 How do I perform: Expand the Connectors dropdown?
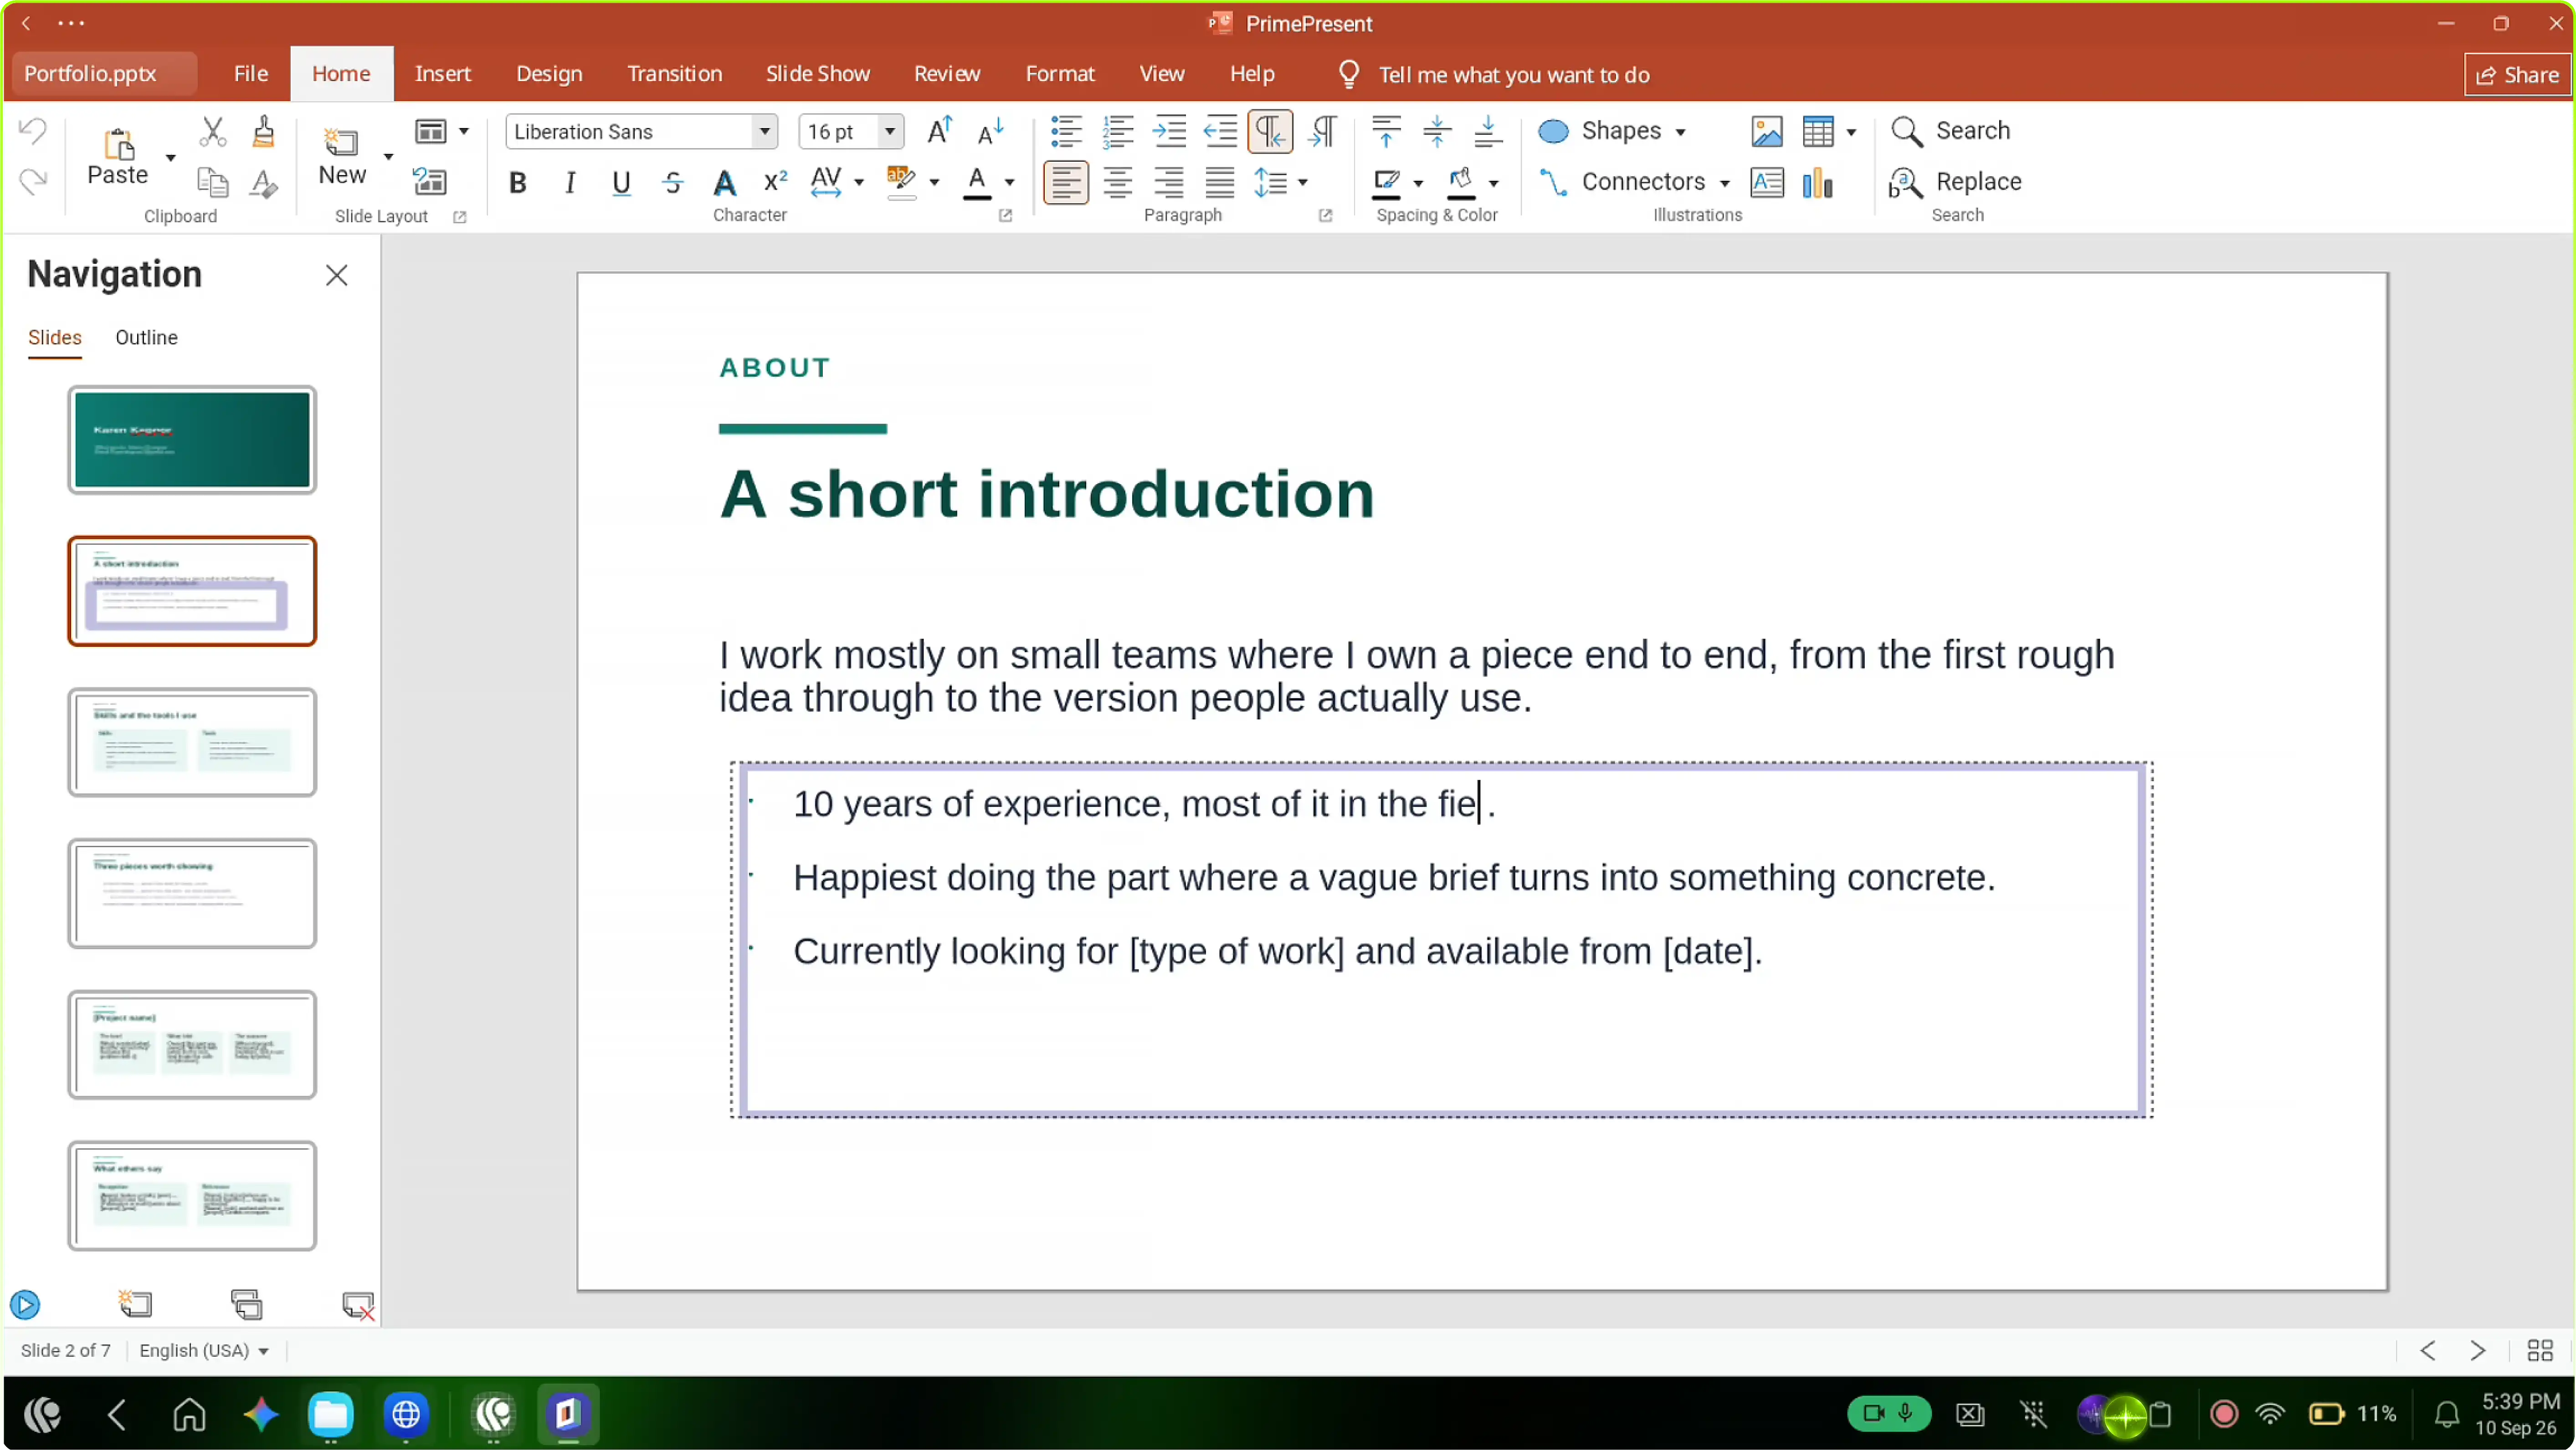pos(1724,183)
